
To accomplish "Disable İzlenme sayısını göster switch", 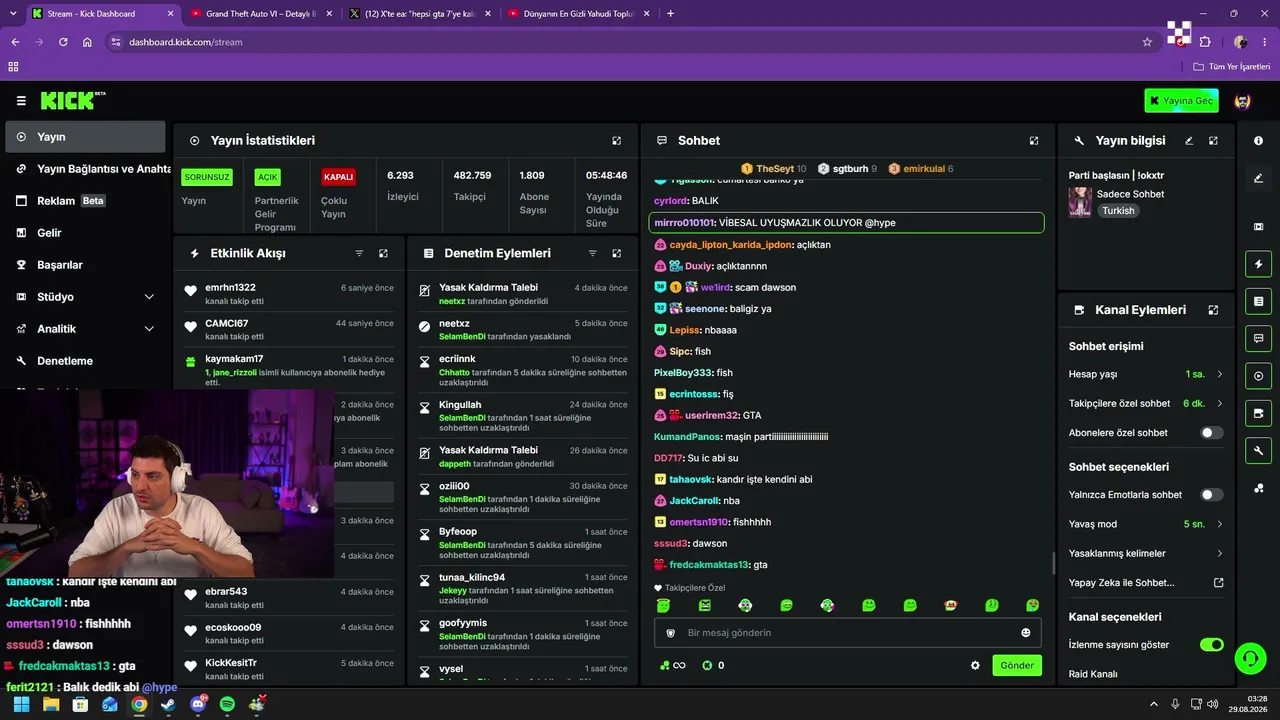I will click(x=1211, y=645).
